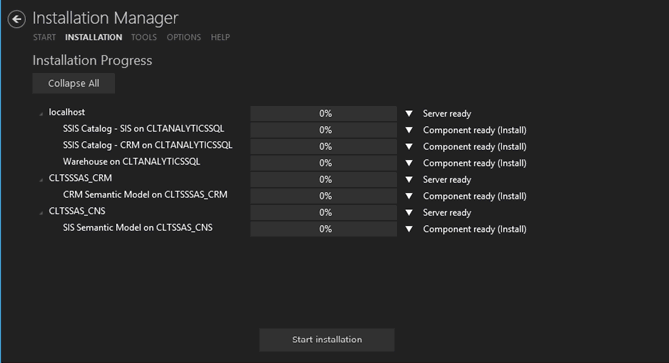Expand details arrow for SIS Semantic Model row

pos(409,229)
